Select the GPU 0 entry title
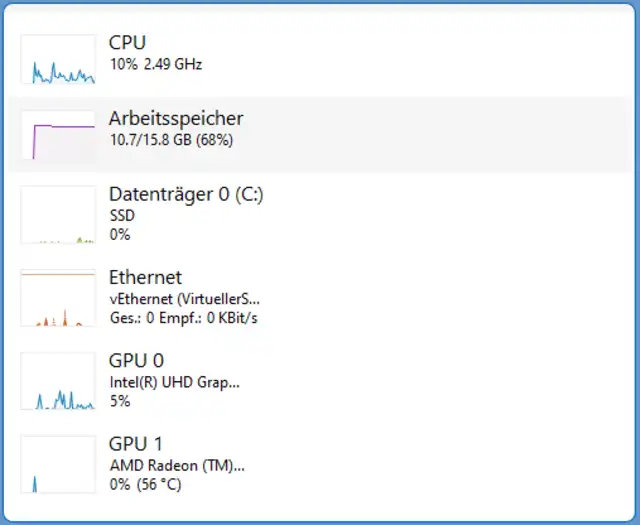The image size is (640, 525). (x=136, y=360)
